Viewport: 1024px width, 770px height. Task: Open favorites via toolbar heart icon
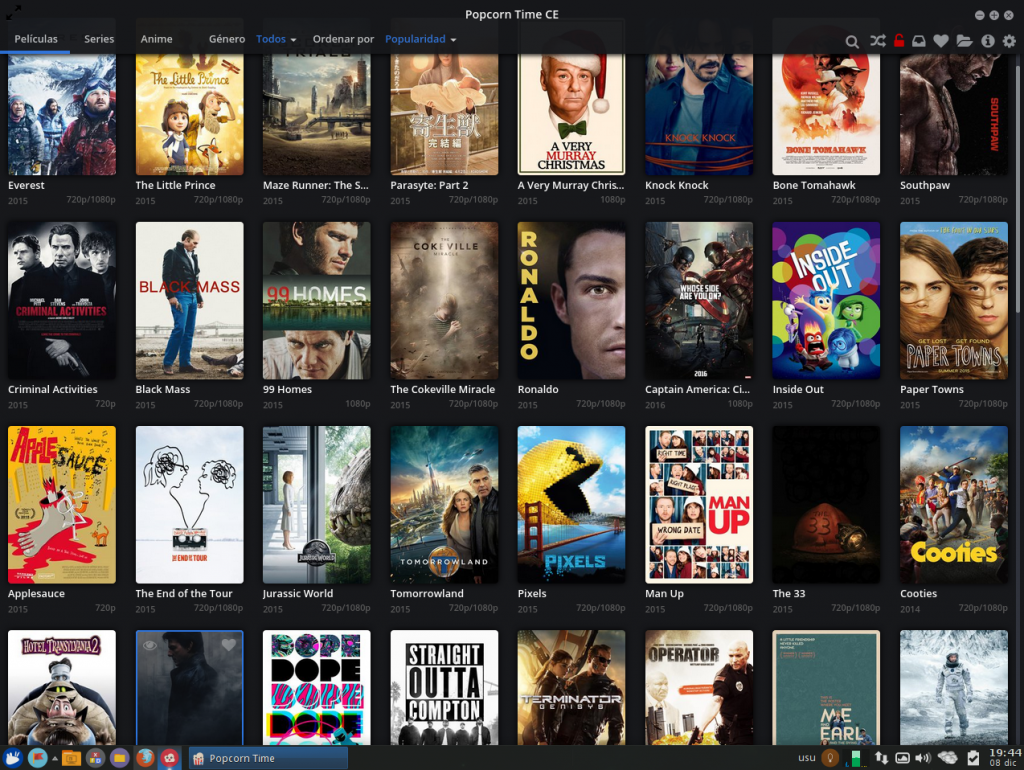(940, 41)
